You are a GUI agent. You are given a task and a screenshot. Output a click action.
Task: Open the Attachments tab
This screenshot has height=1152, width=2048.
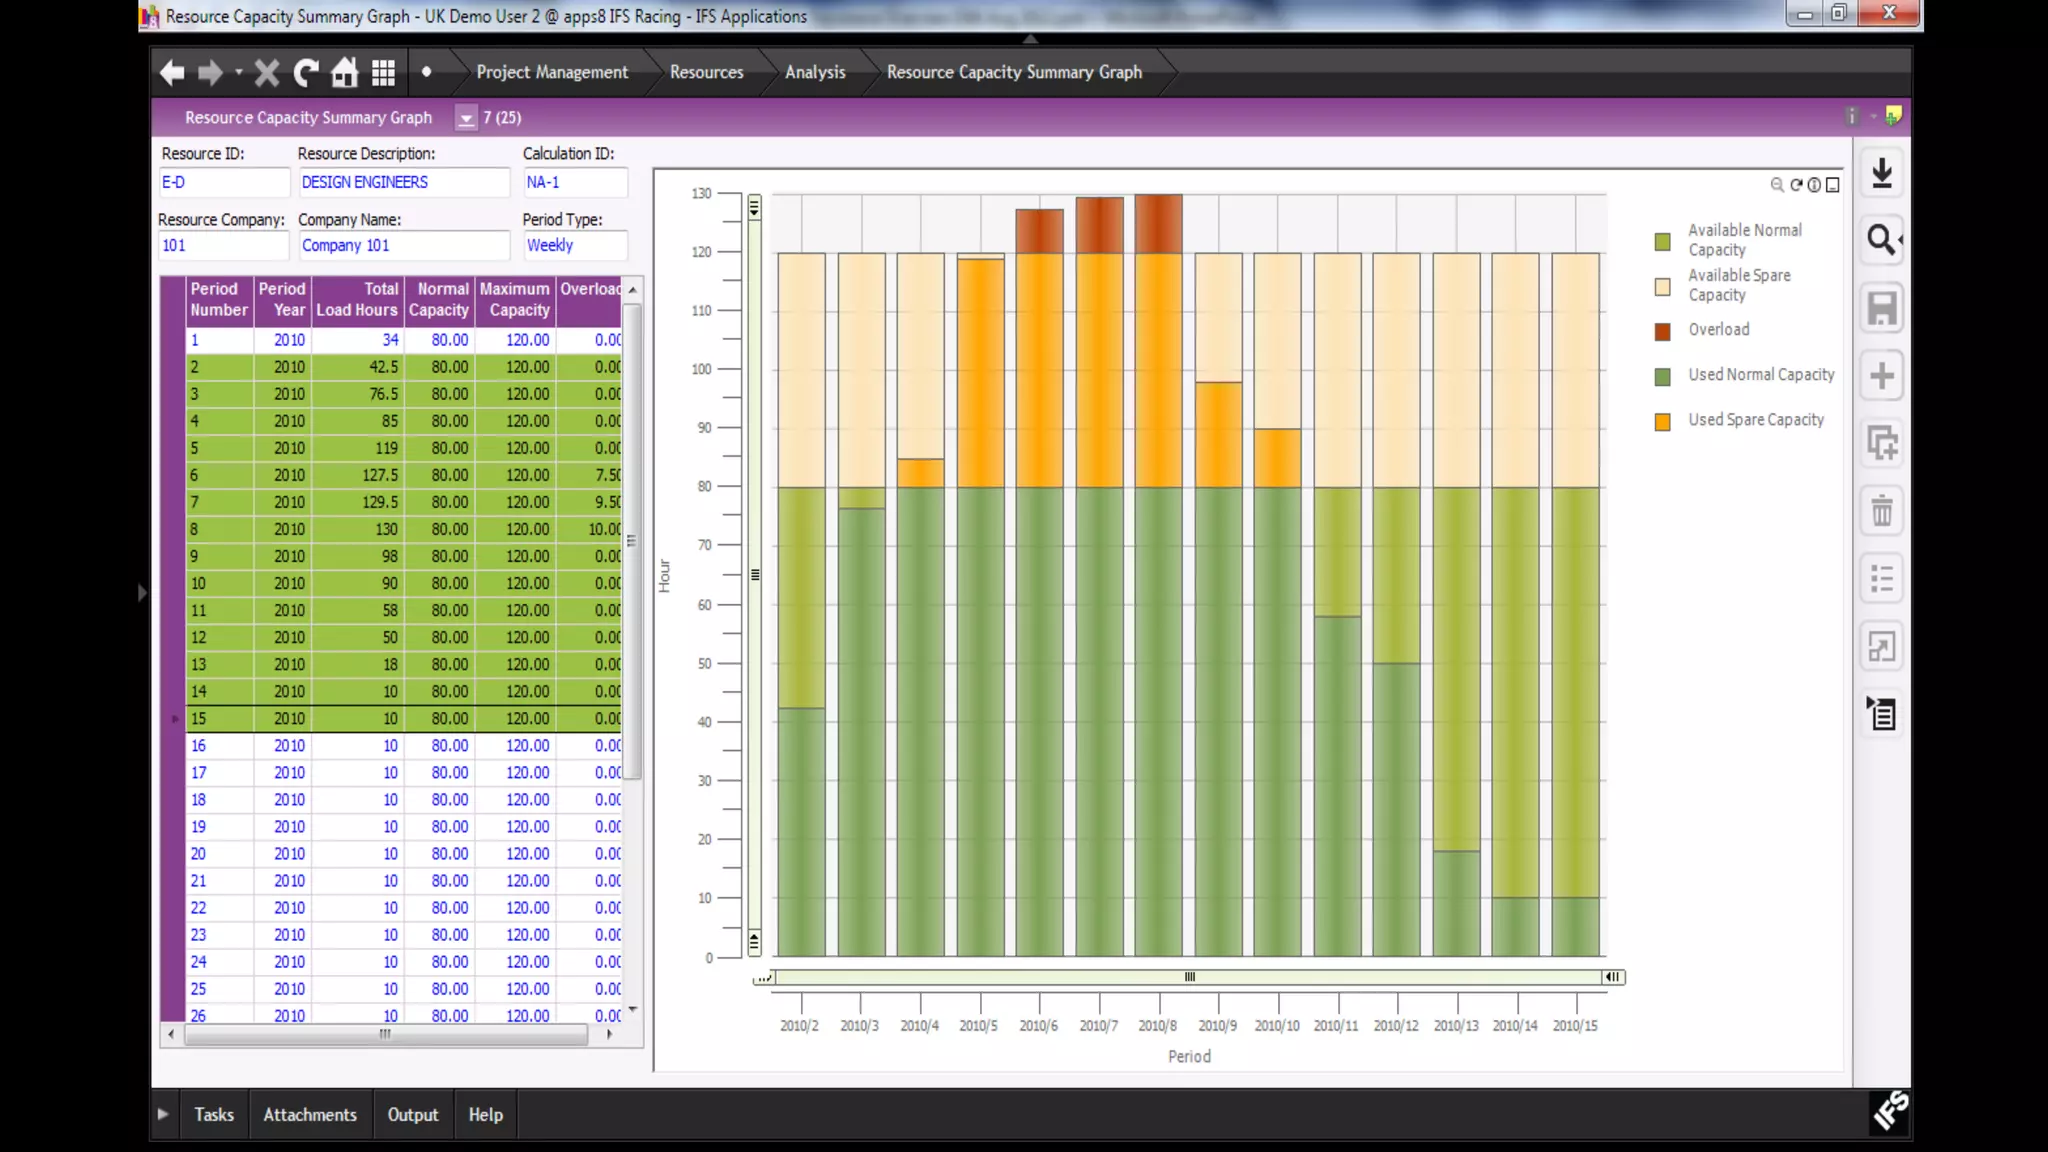coord(309,1114)
